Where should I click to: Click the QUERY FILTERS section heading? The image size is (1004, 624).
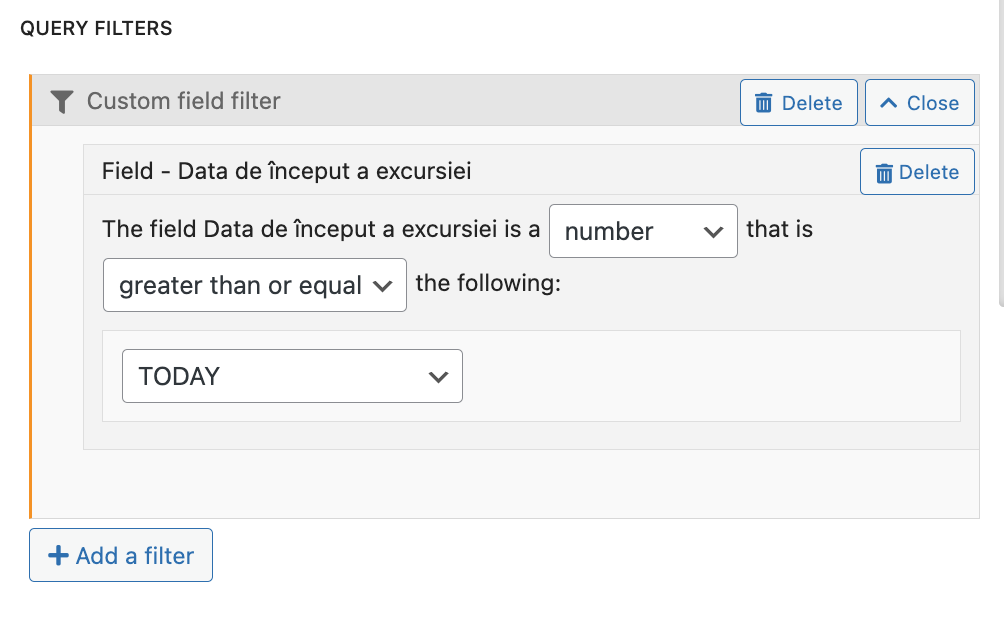(x=96, y=28)
